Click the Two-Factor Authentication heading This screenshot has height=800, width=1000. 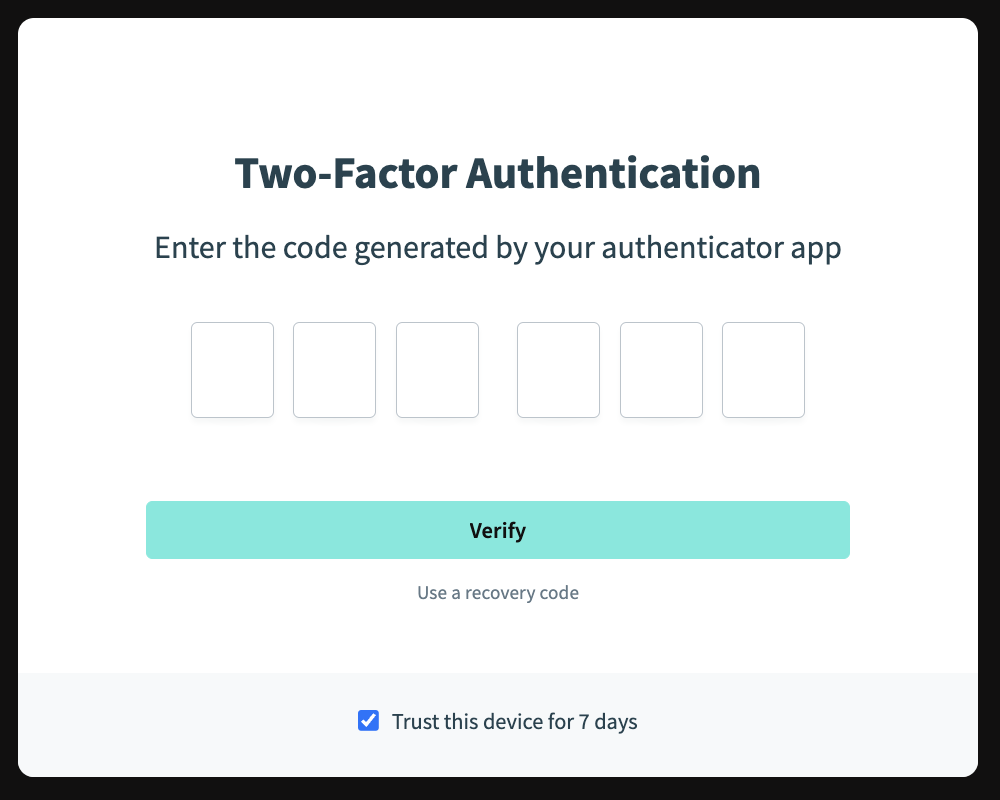pos(498,173)
